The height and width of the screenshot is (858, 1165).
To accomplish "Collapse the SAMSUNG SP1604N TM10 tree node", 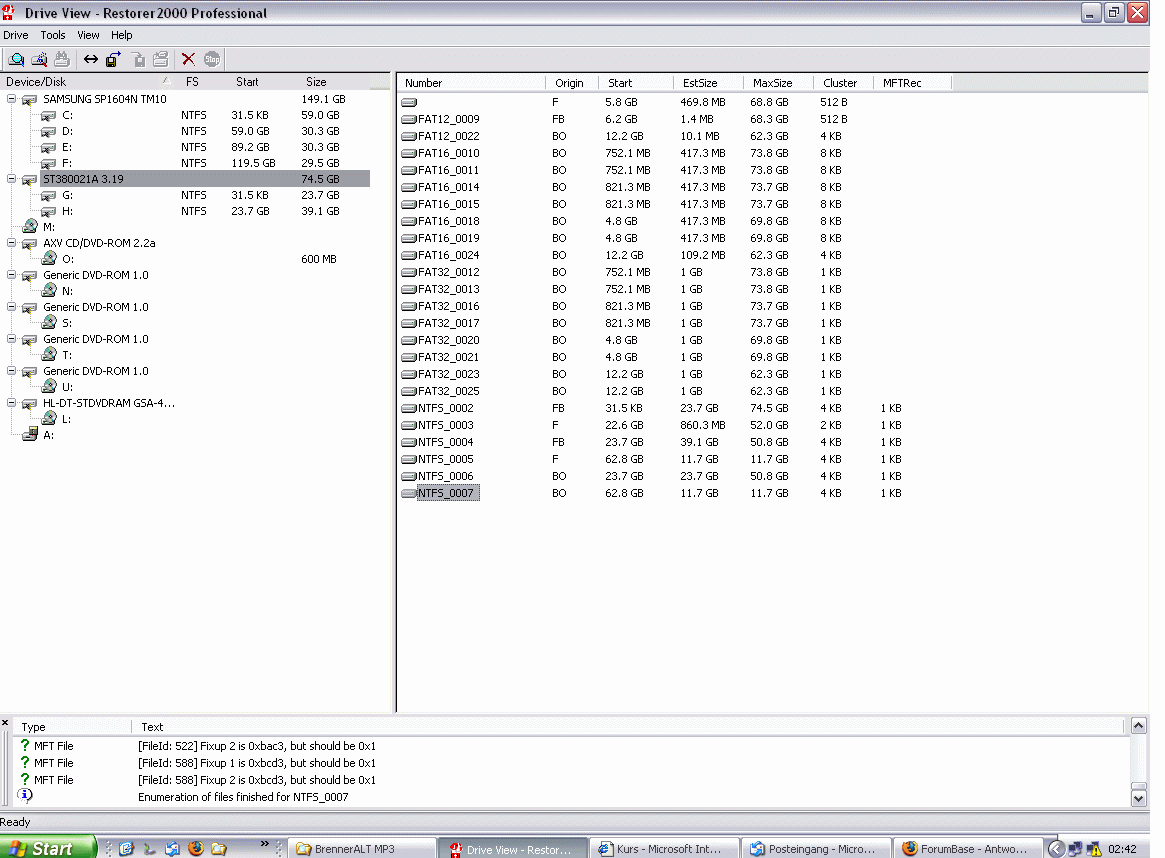I will [11, 99].
